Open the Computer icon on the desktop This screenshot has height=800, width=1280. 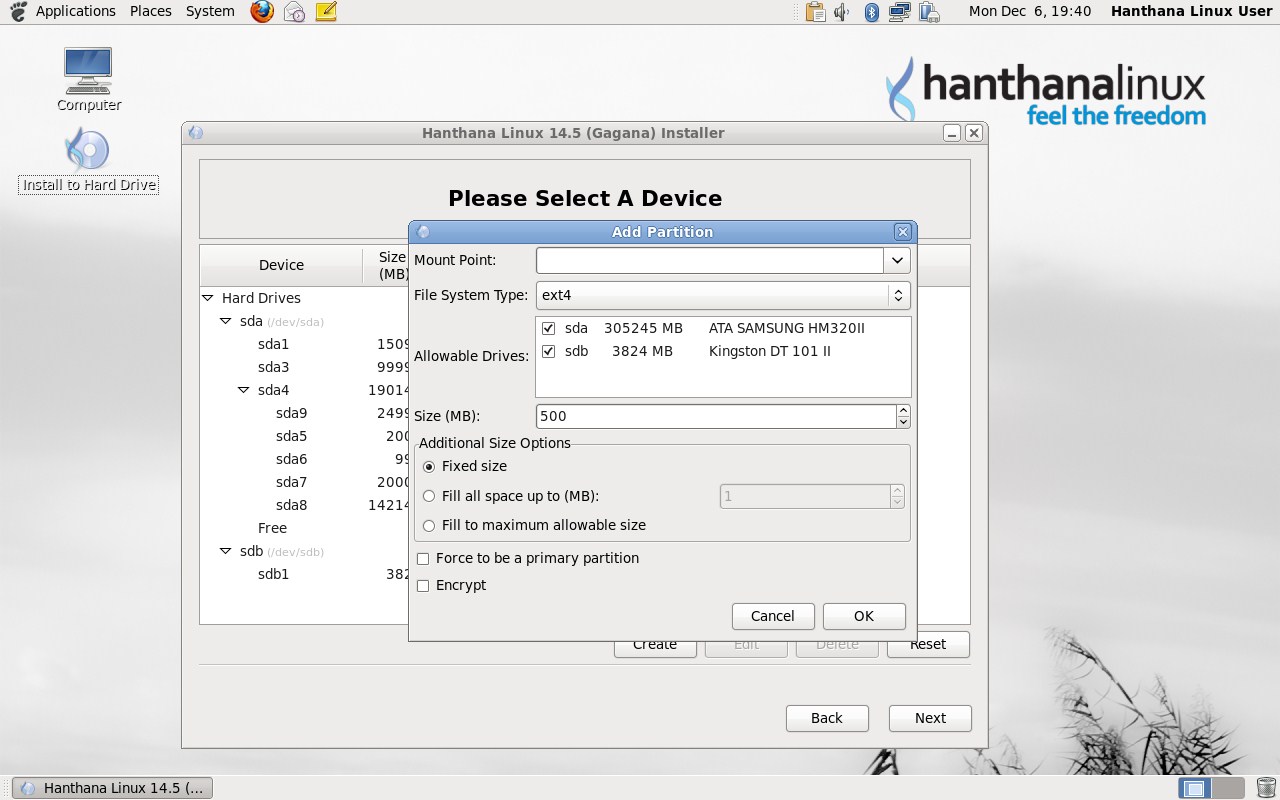pyautogui.click(x=88, y=70)
